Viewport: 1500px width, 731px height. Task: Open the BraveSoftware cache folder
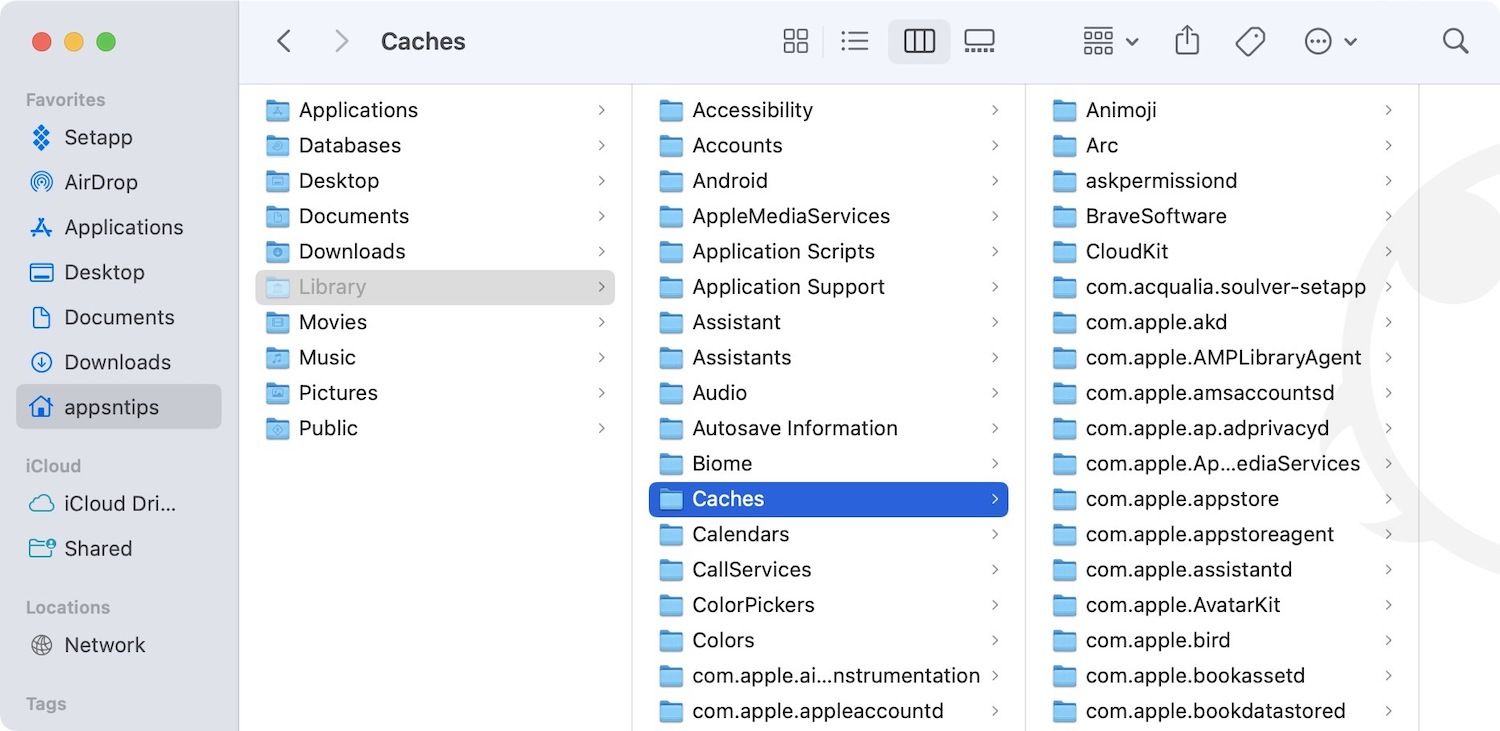(x=1155, y=216)
